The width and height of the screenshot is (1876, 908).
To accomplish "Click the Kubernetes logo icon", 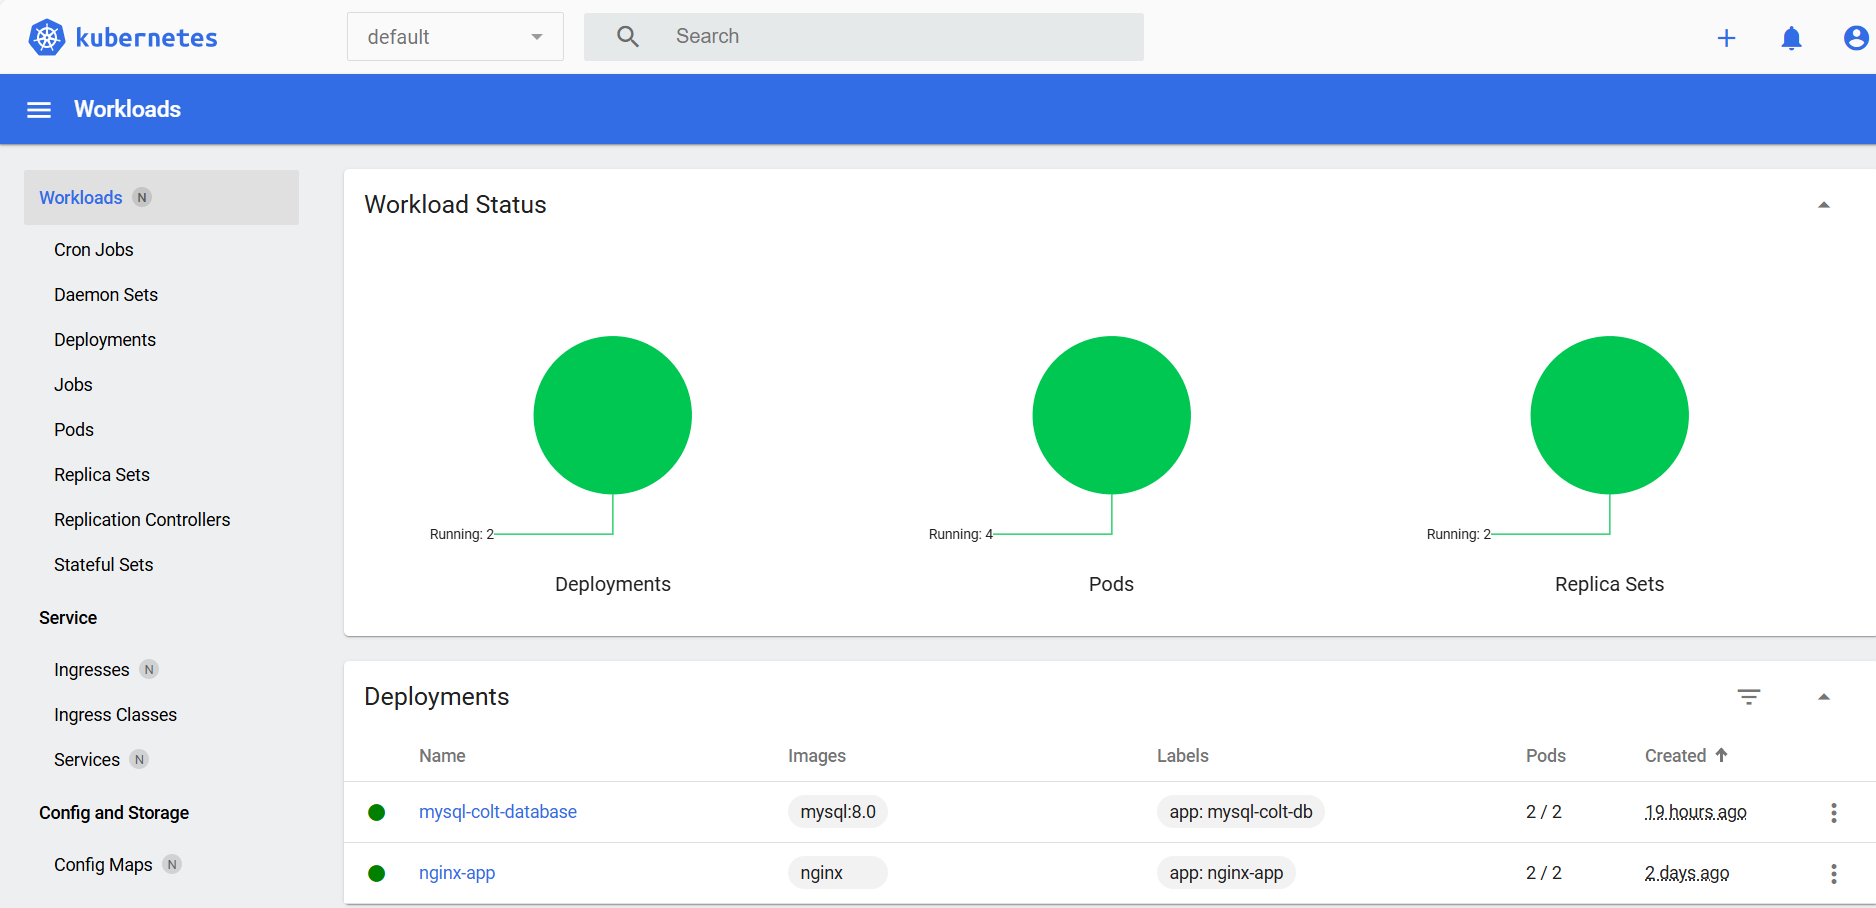I will [x=46, y=37].
